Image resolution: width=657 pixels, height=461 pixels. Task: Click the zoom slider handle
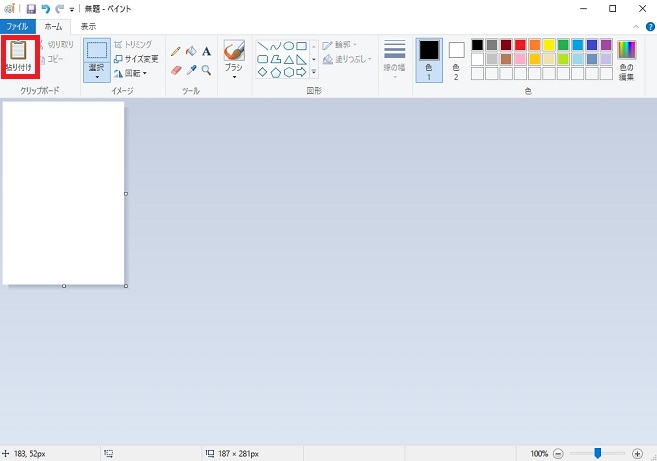[x=598, y=453]
